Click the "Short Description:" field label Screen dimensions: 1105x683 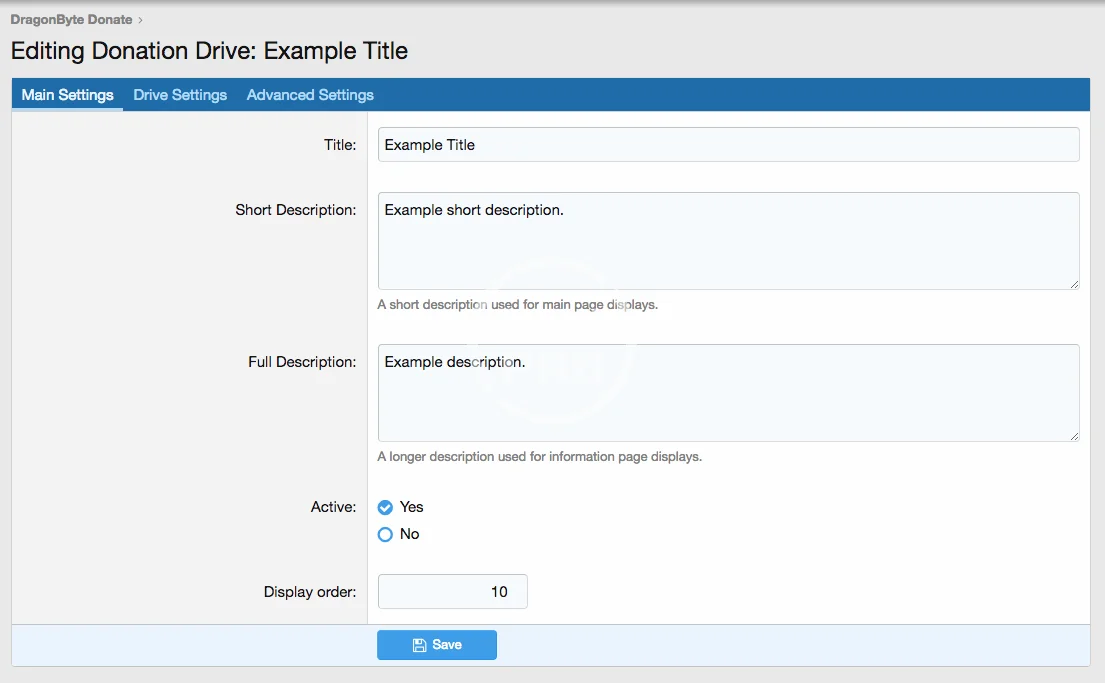click(295, 210)
